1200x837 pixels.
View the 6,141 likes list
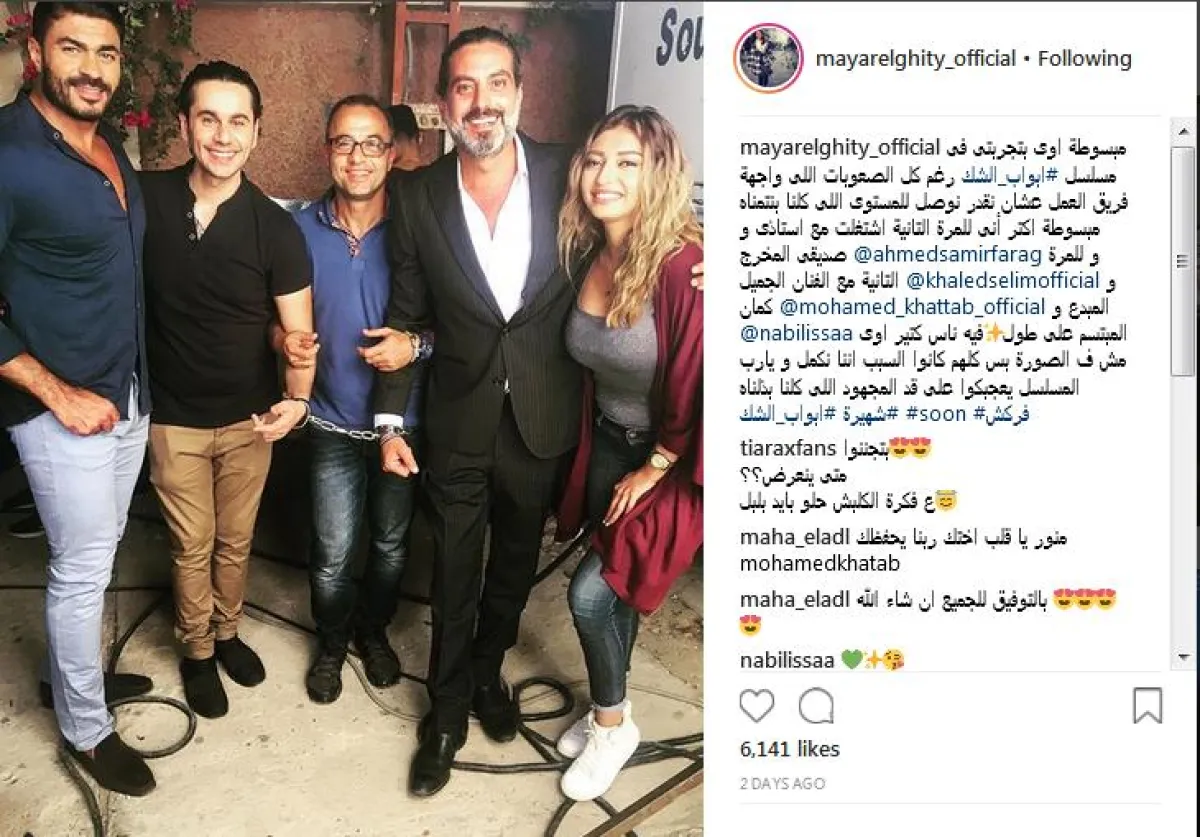tap(790, 749)
